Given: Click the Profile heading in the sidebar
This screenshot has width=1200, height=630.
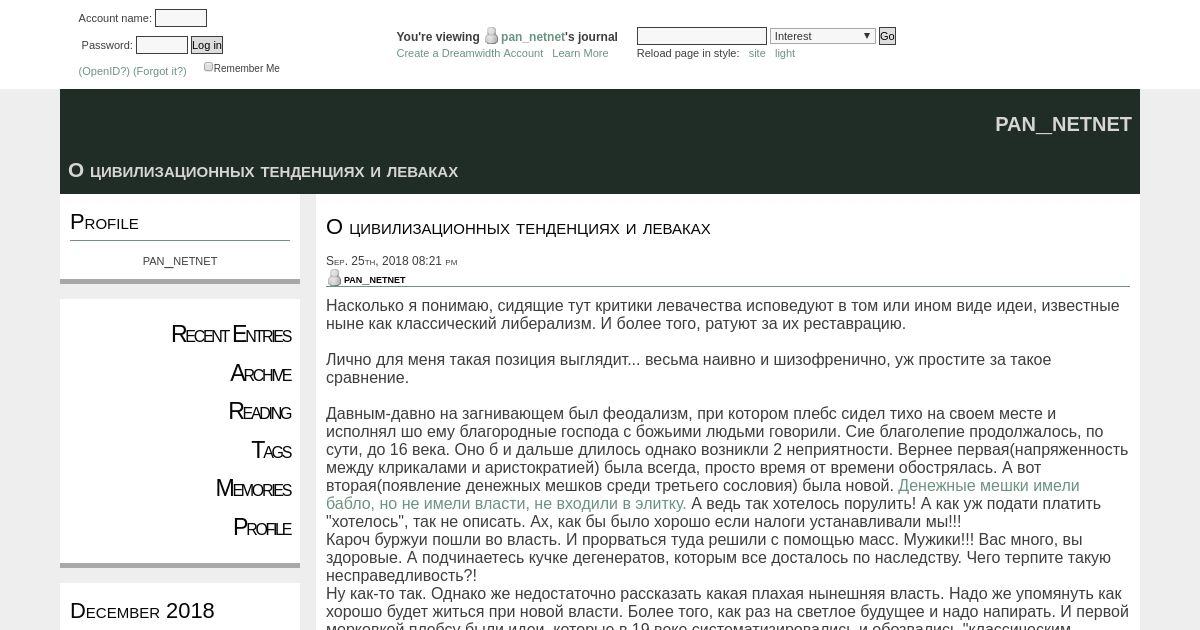Looking at the screenshot, I should (x=104, y=222).
